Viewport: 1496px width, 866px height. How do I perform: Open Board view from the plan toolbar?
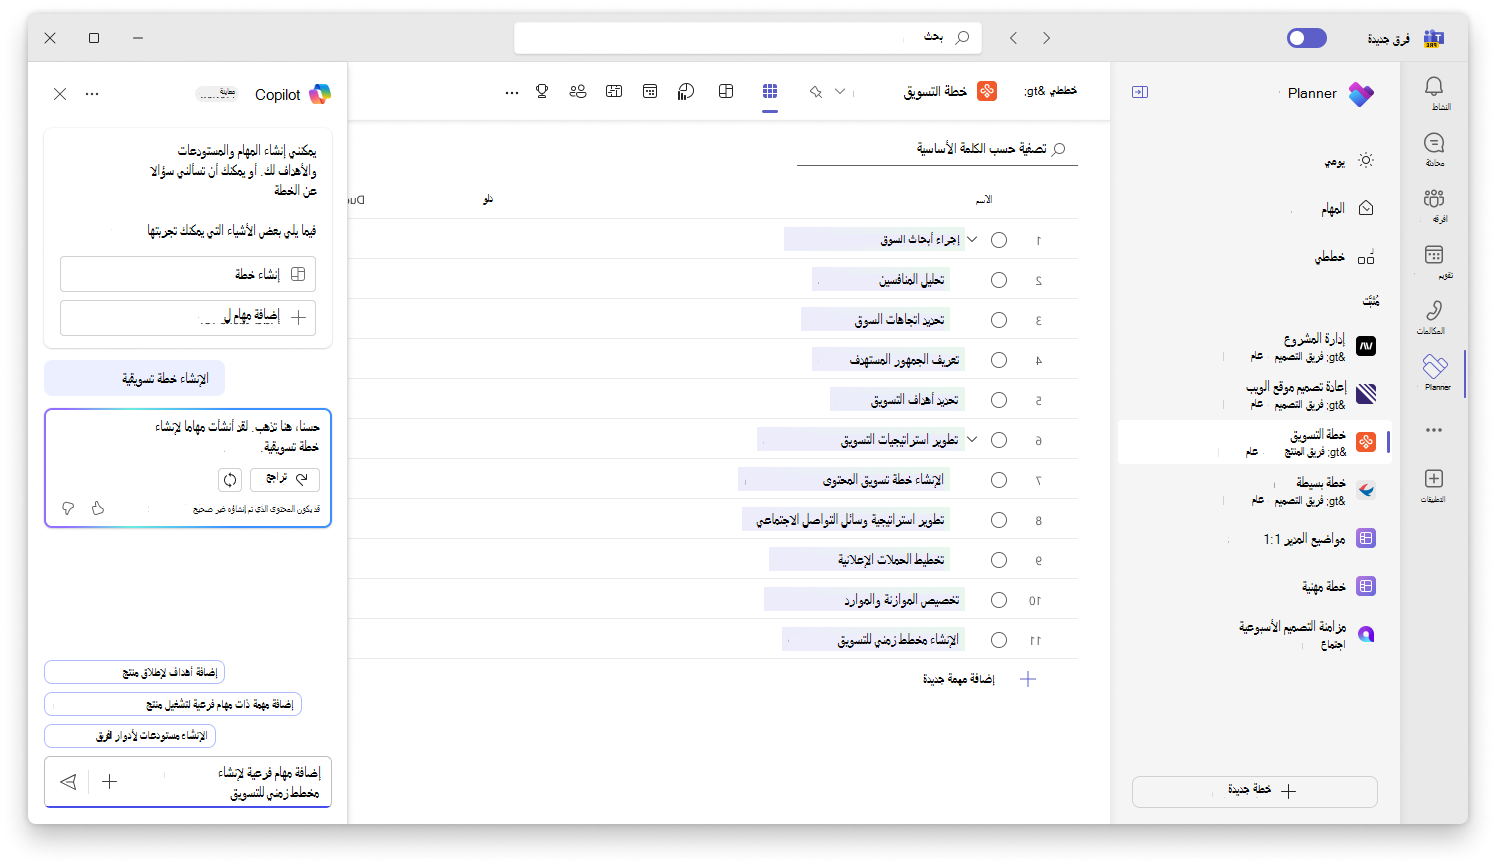[726, 91]
